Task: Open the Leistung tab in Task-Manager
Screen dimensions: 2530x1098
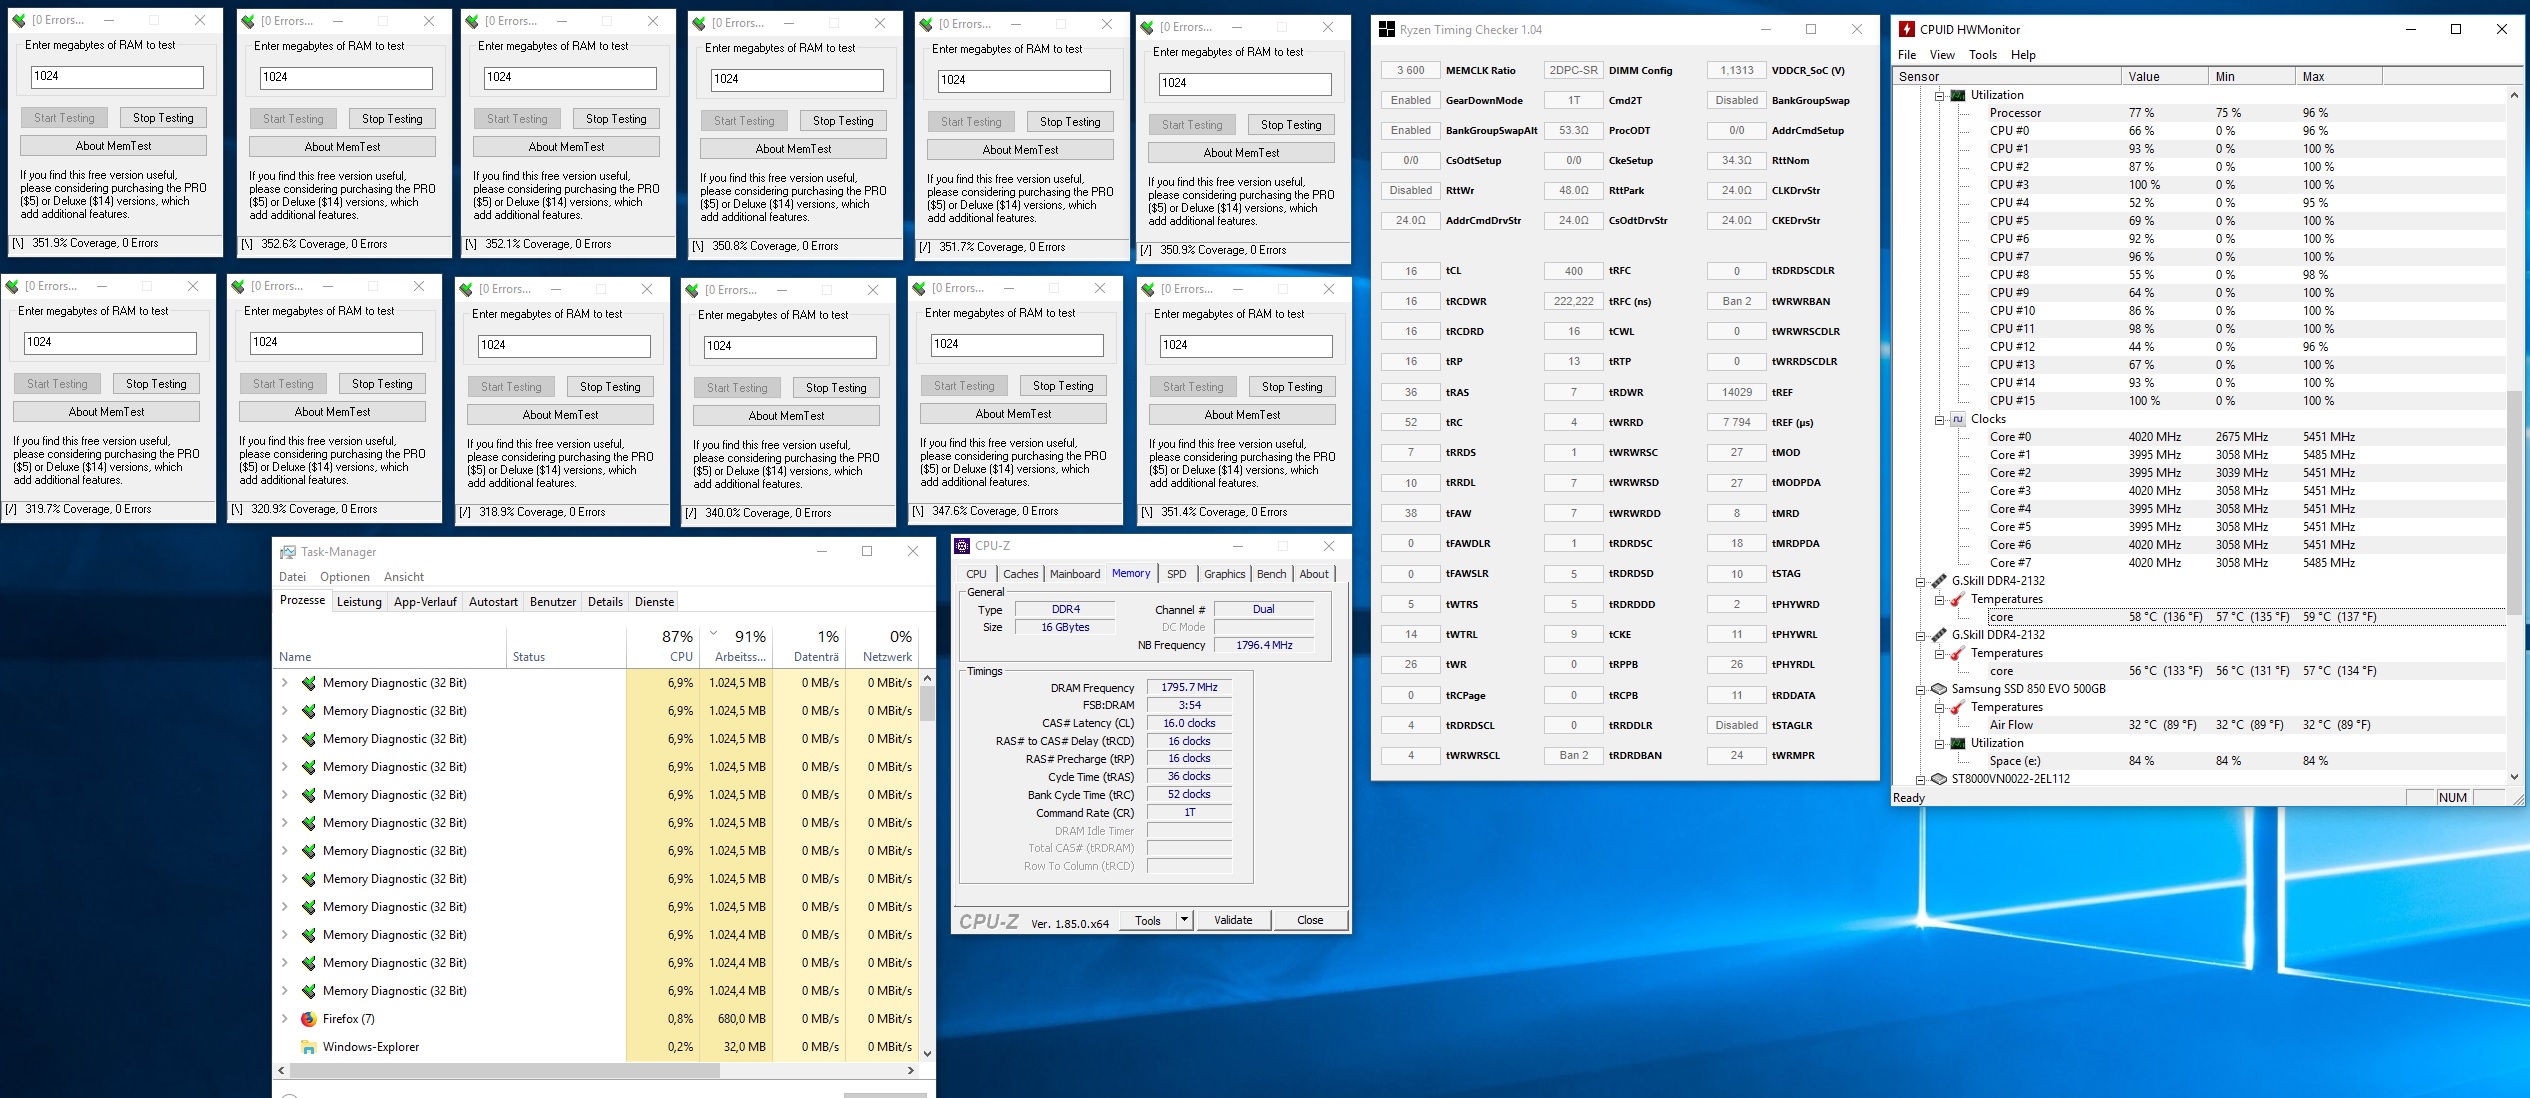Action: click(x=359, y=602)
